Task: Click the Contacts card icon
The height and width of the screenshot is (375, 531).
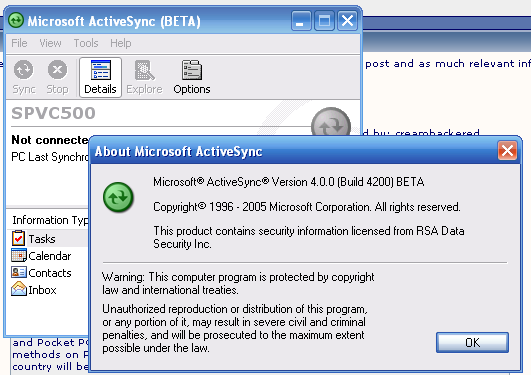Action: point(19,272)
